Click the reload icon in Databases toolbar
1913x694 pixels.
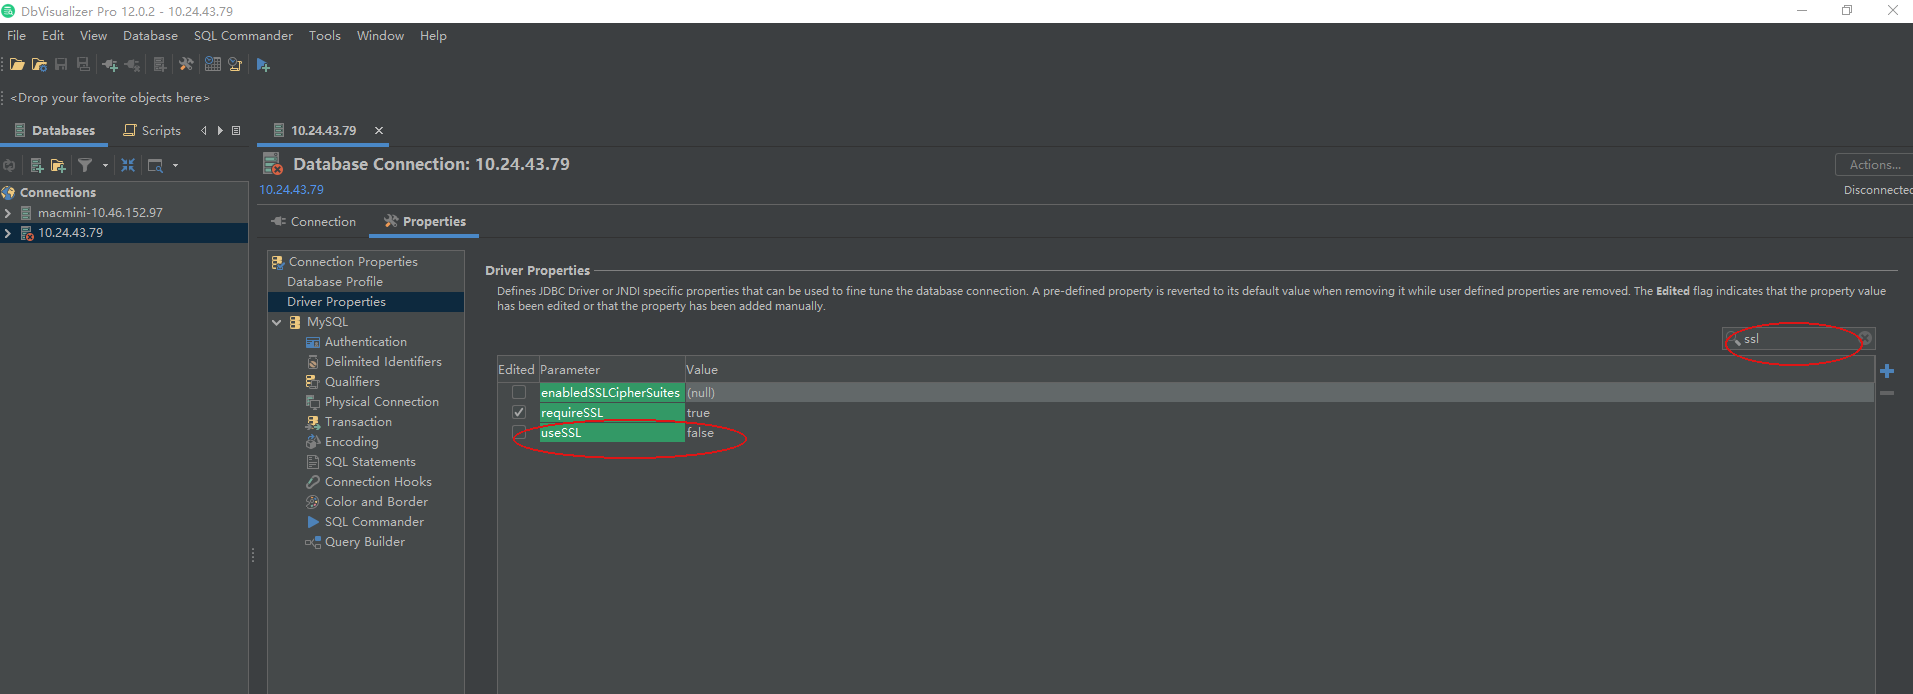(9, 165)
